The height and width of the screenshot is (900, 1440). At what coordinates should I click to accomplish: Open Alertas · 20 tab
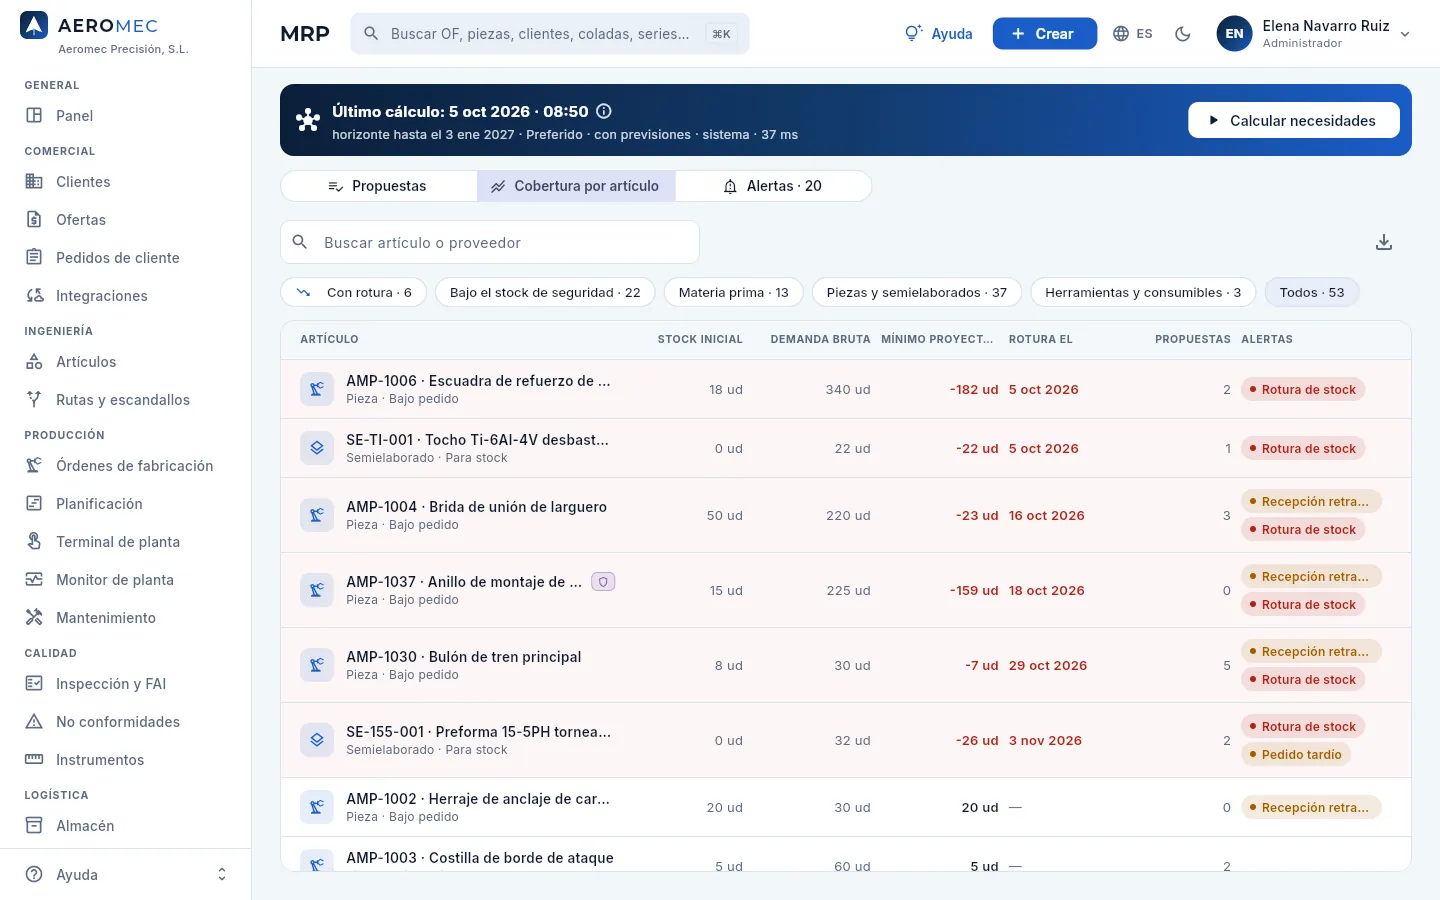pyautogui.click(x=773, y=186)
